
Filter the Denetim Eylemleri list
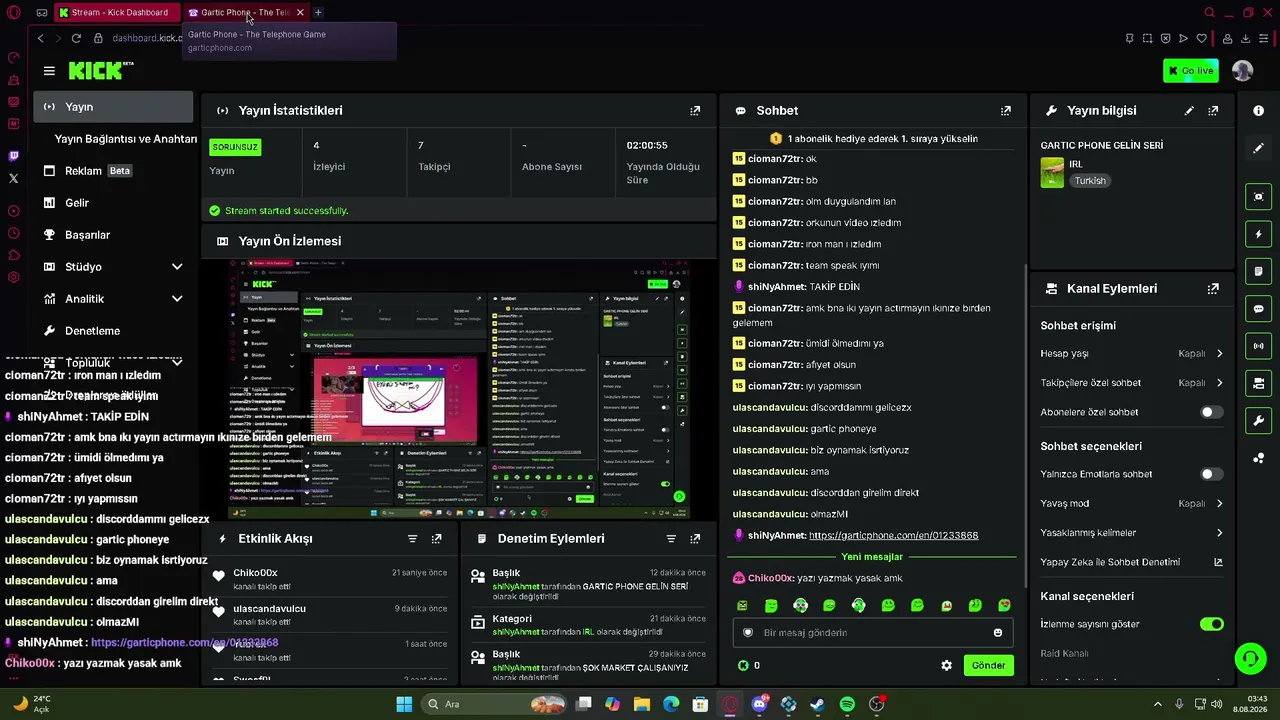671,539
